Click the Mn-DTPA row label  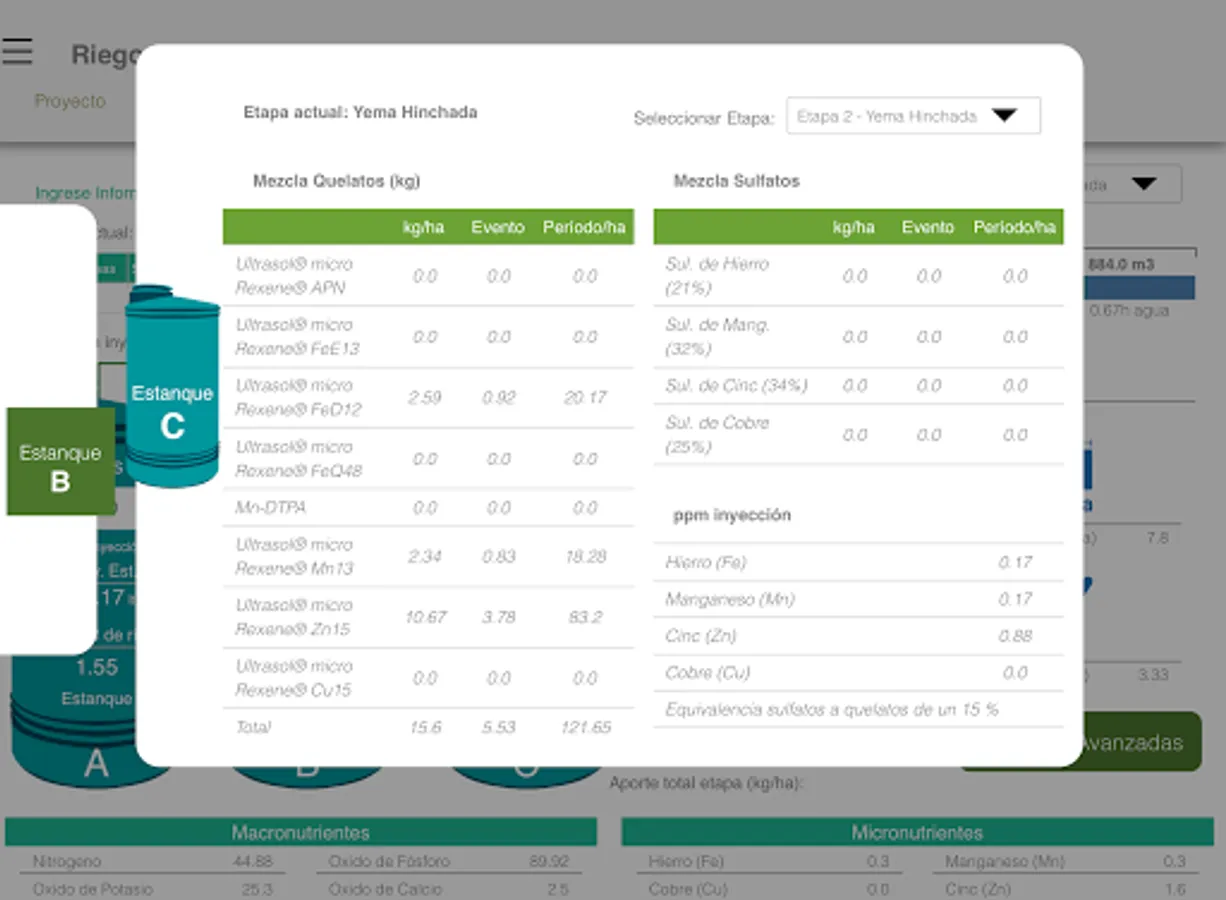pos(270,507)
